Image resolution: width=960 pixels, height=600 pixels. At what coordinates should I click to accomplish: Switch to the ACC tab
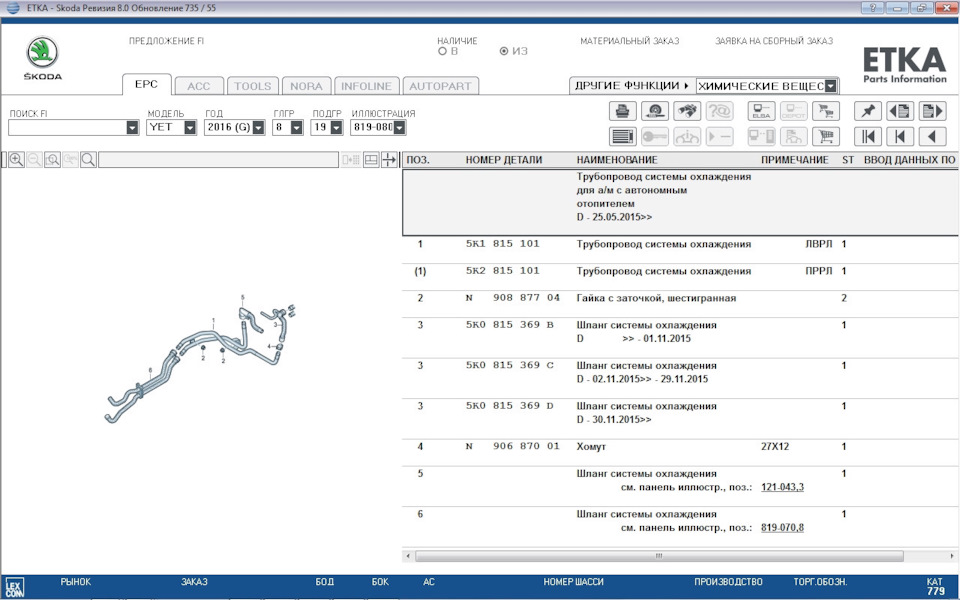[198, 86]
